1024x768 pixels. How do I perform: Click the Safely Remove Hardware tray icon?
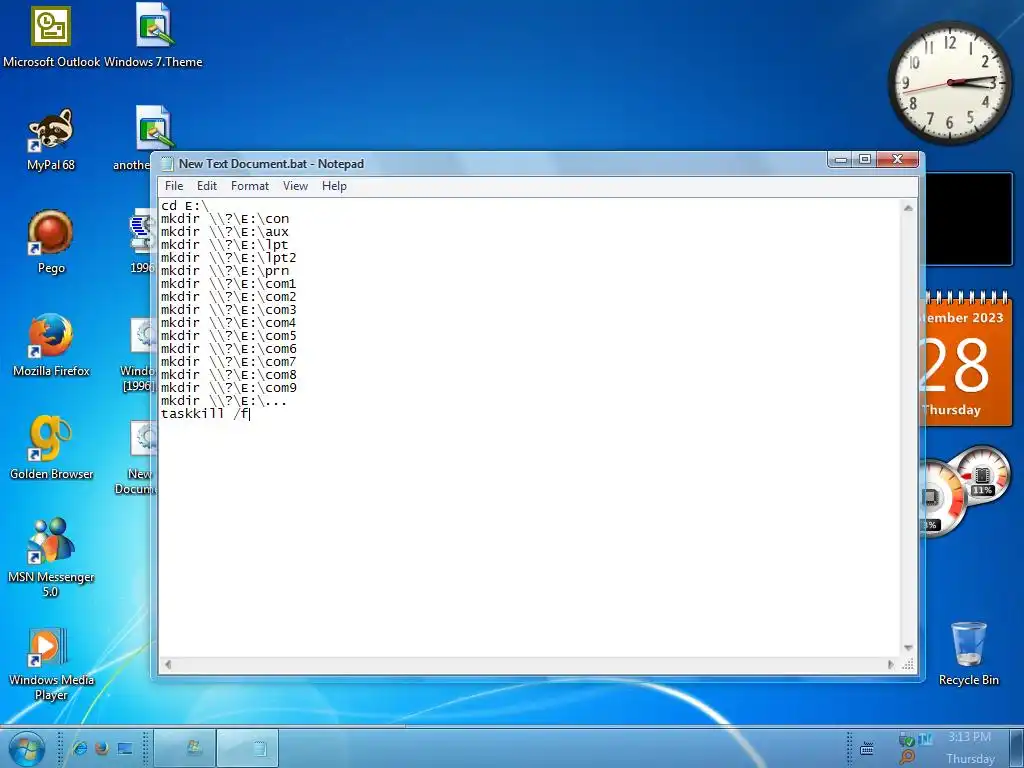coord(906,740)
